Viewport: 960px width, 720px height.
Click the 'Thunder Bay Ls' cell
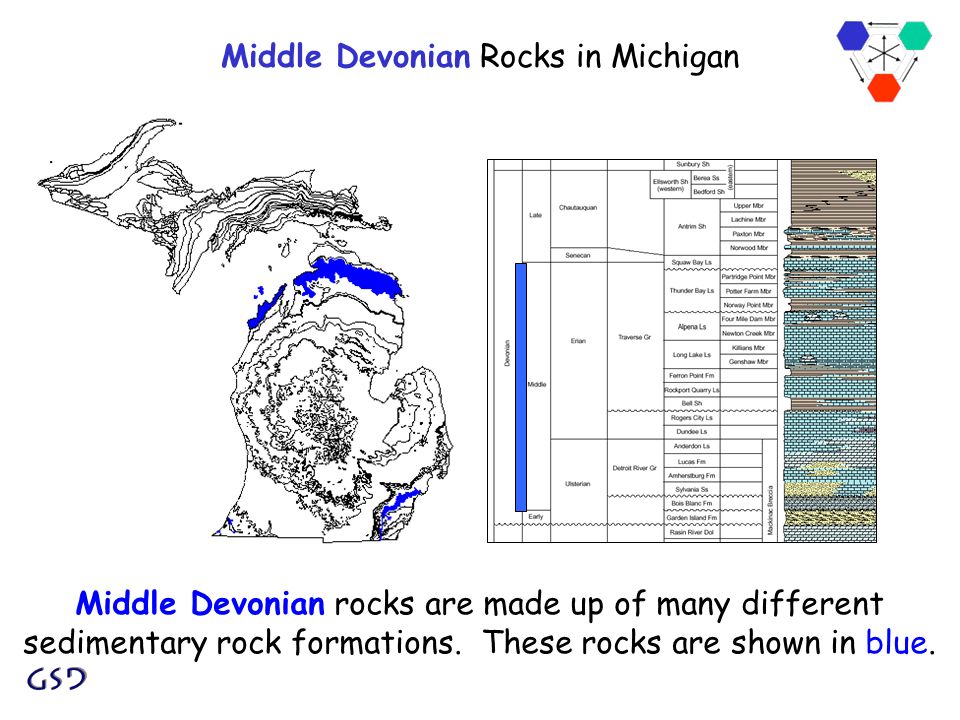tap(692, 291)
